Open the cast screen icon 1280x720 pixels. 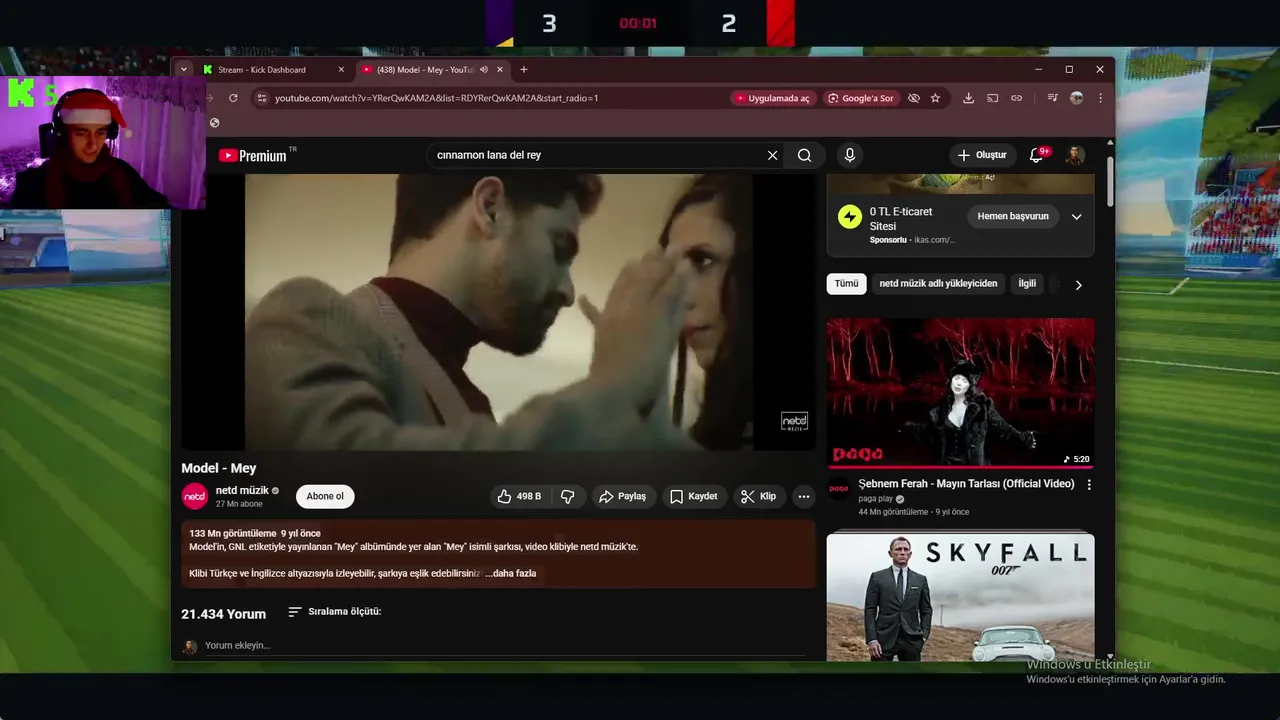click(993, 98)
